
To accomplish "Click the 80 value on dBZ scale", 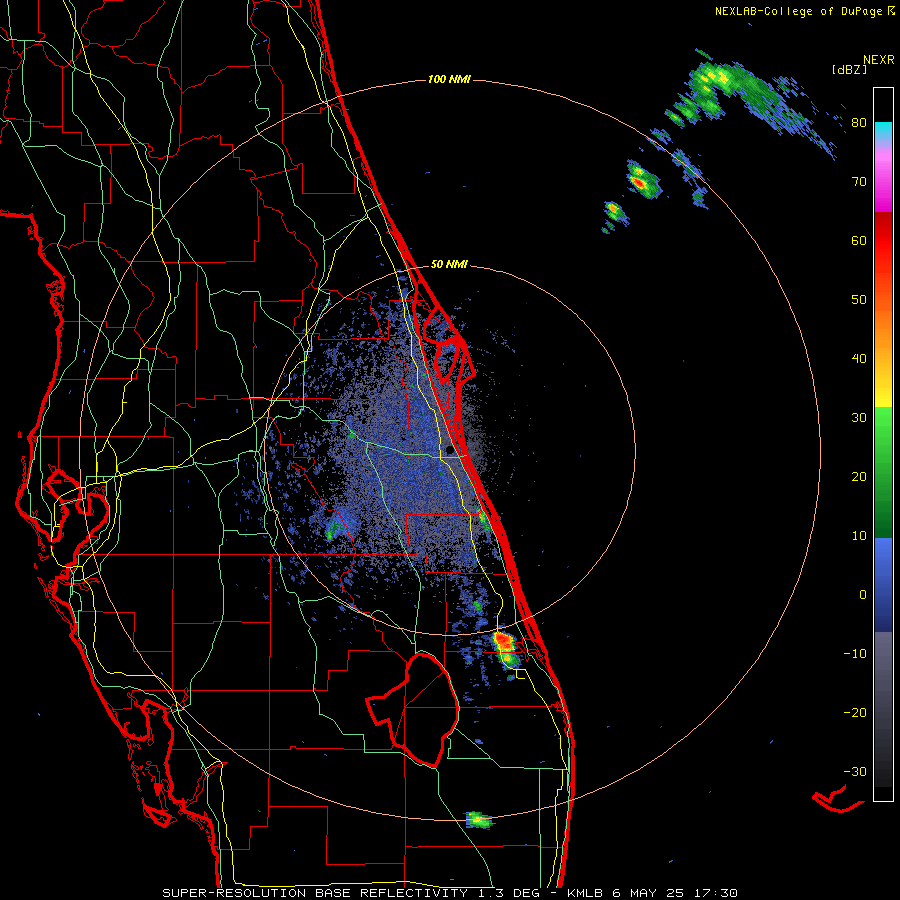I will click(859, 123).
